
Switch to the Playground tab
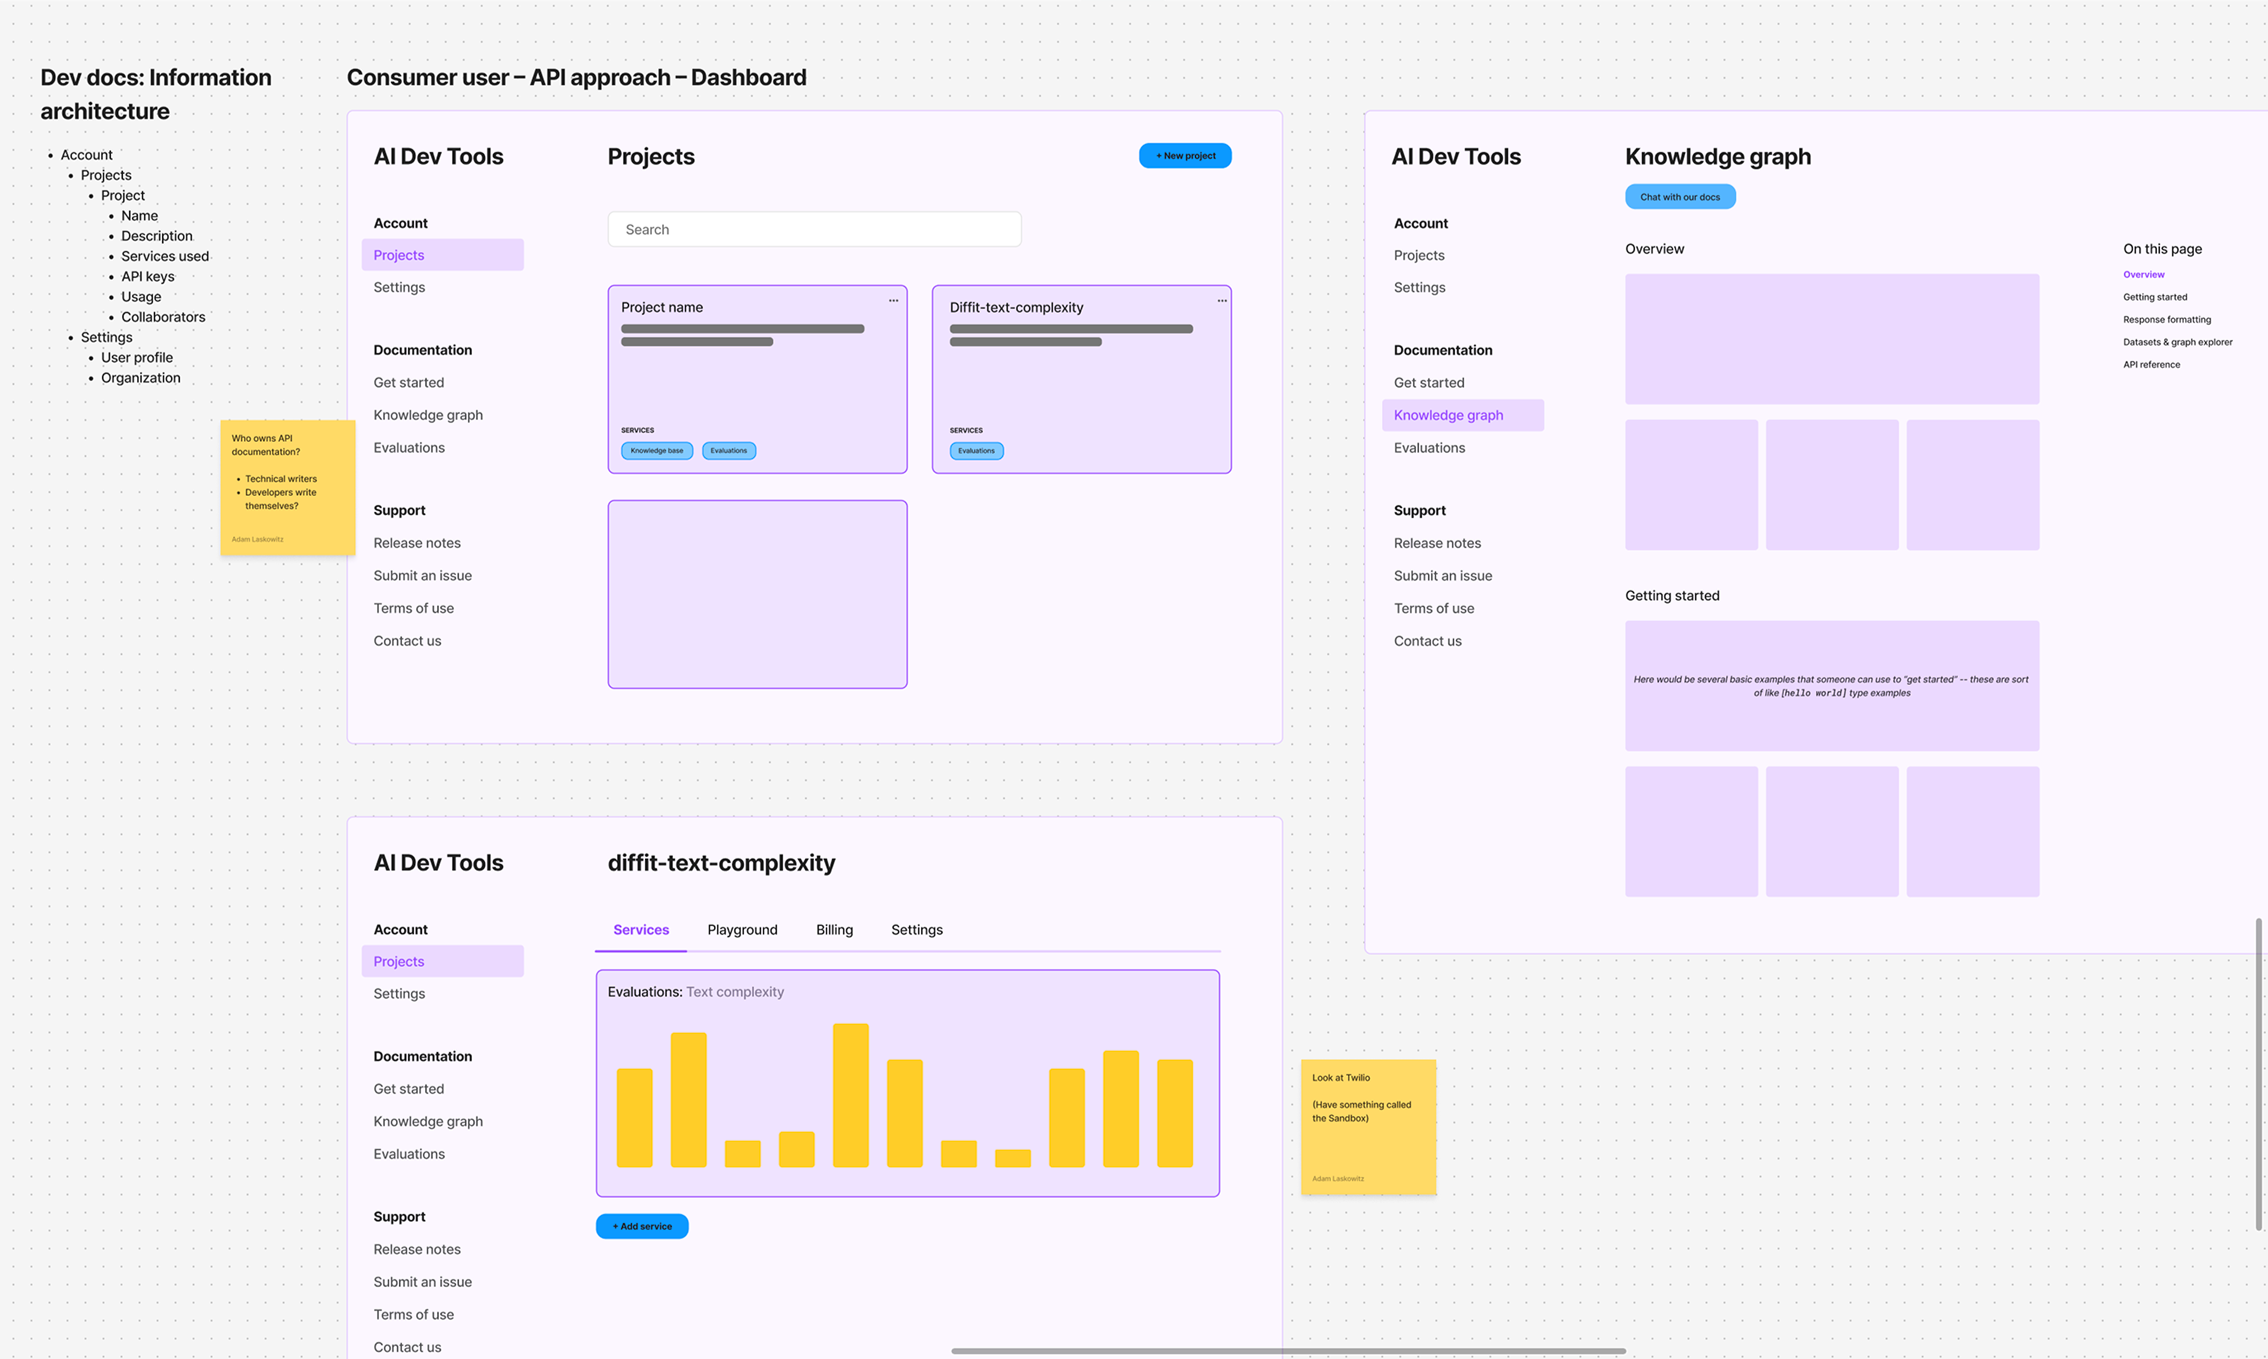tap(742, 930)
